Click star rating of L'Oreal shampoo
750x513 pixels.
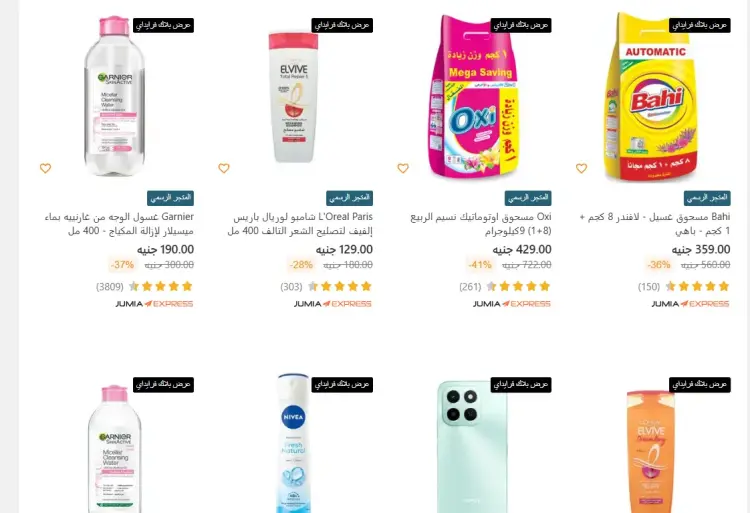coord(340,286)
